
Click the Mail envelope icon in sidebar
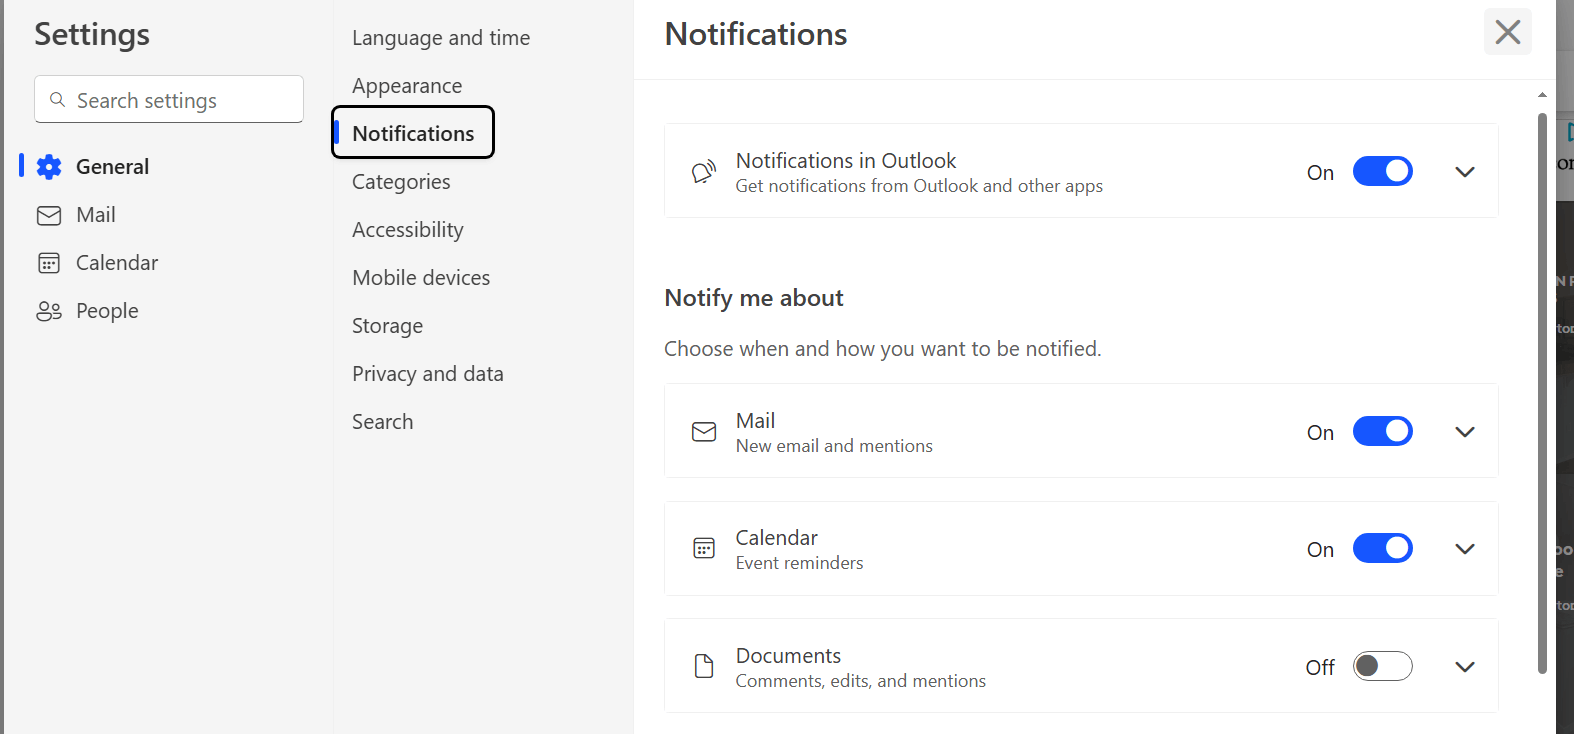coord(49,215)
